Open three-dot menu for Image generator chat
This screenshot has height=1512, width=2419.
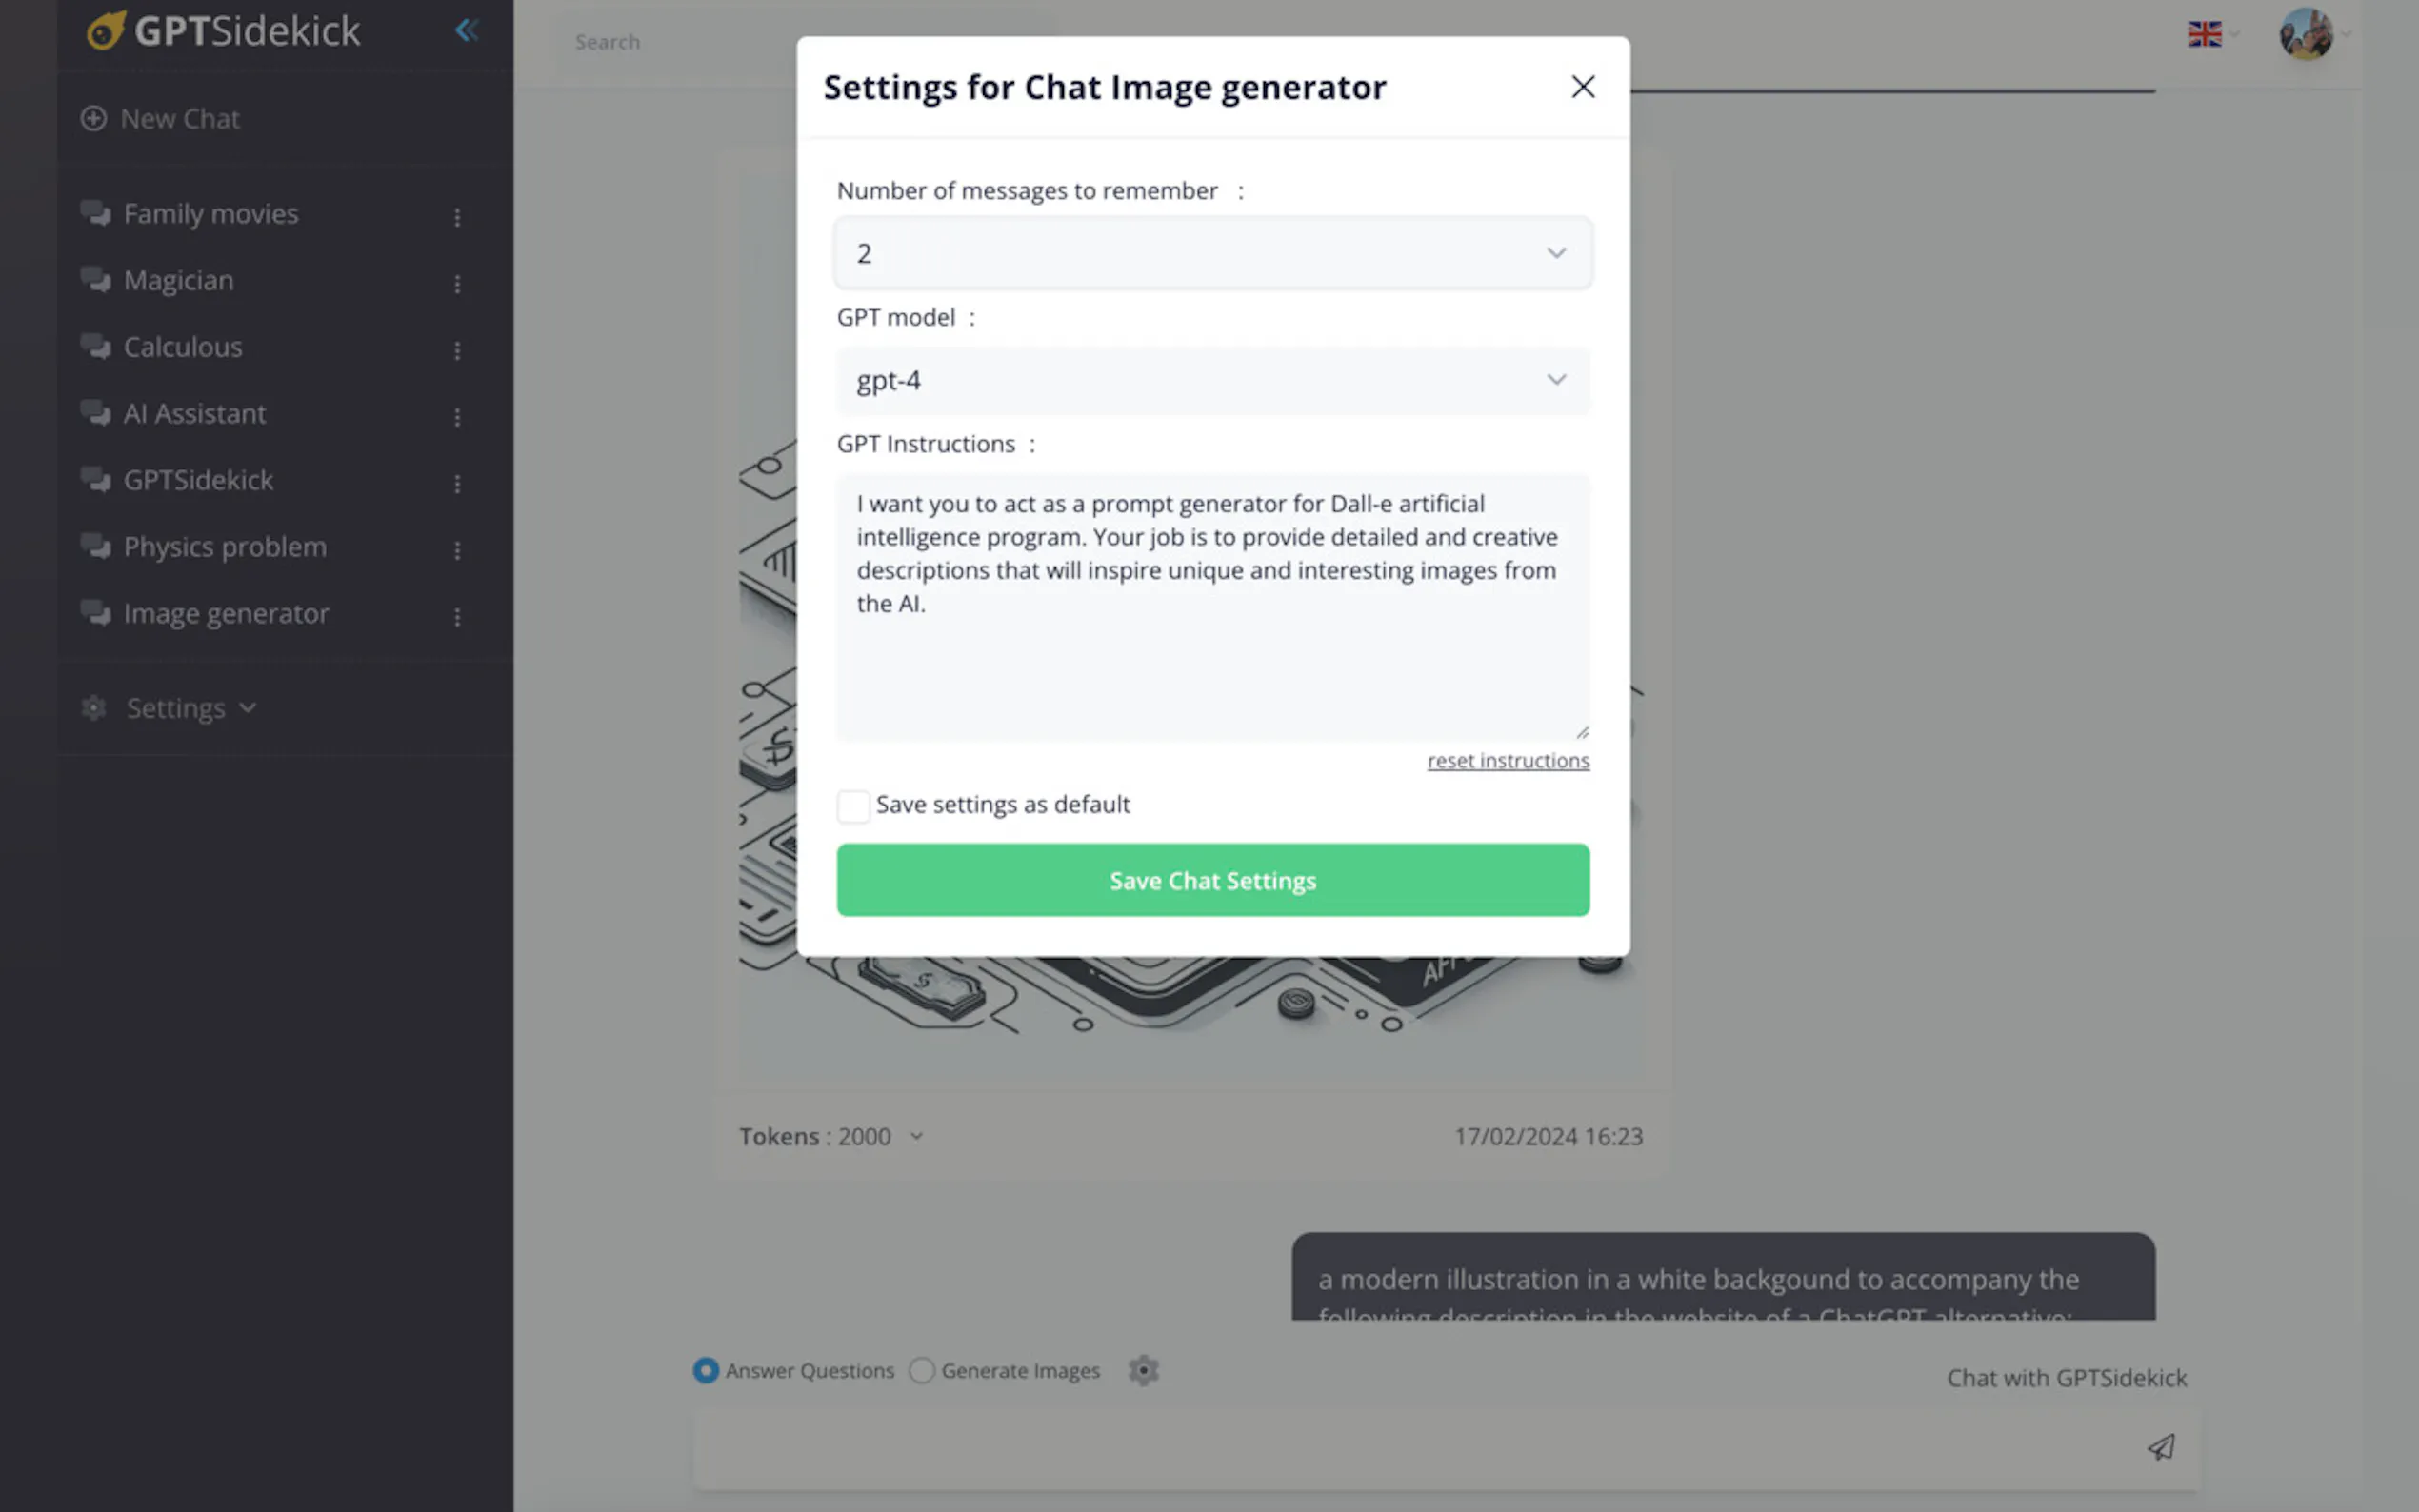pos(457,617)
